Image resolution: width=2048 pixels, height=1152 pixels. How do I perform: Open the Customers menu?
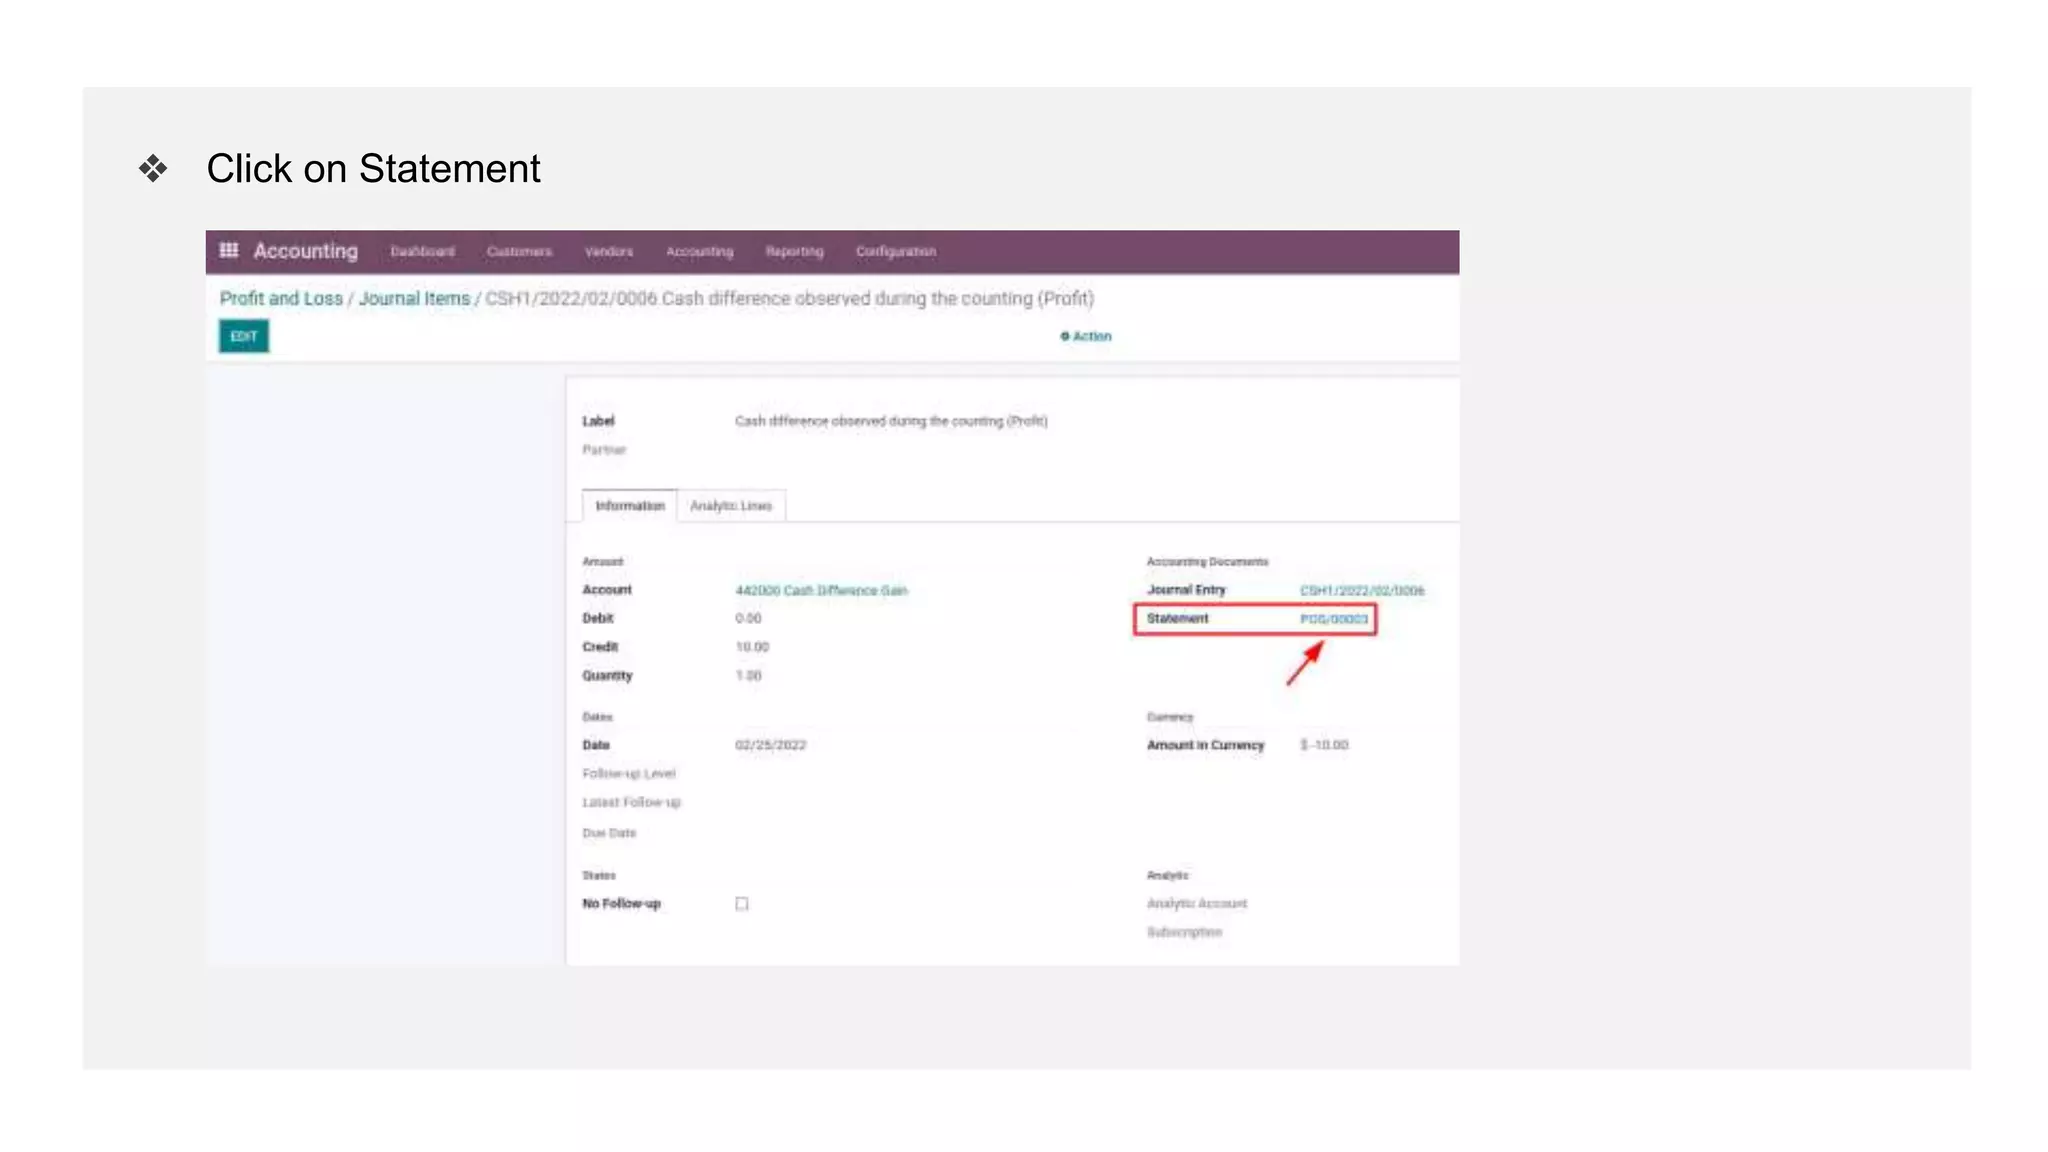point(519,252)
